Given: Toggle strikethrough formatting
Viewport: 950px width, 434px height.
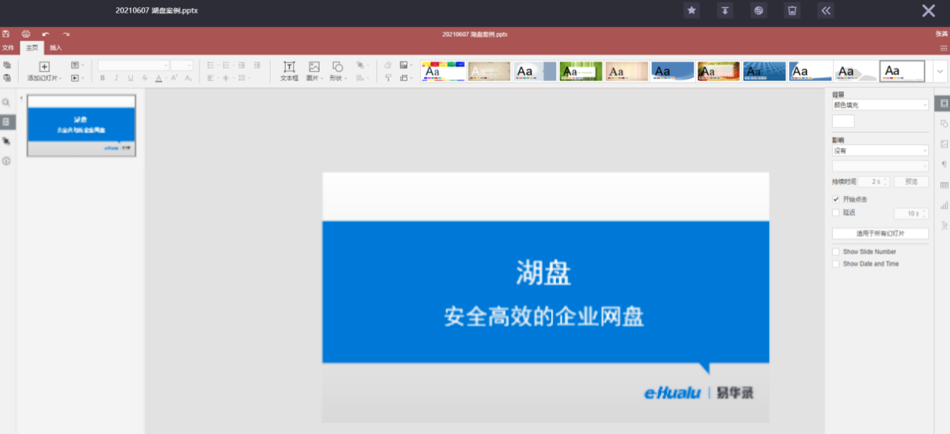Looking at the screenshot, I should coord(144,78).
